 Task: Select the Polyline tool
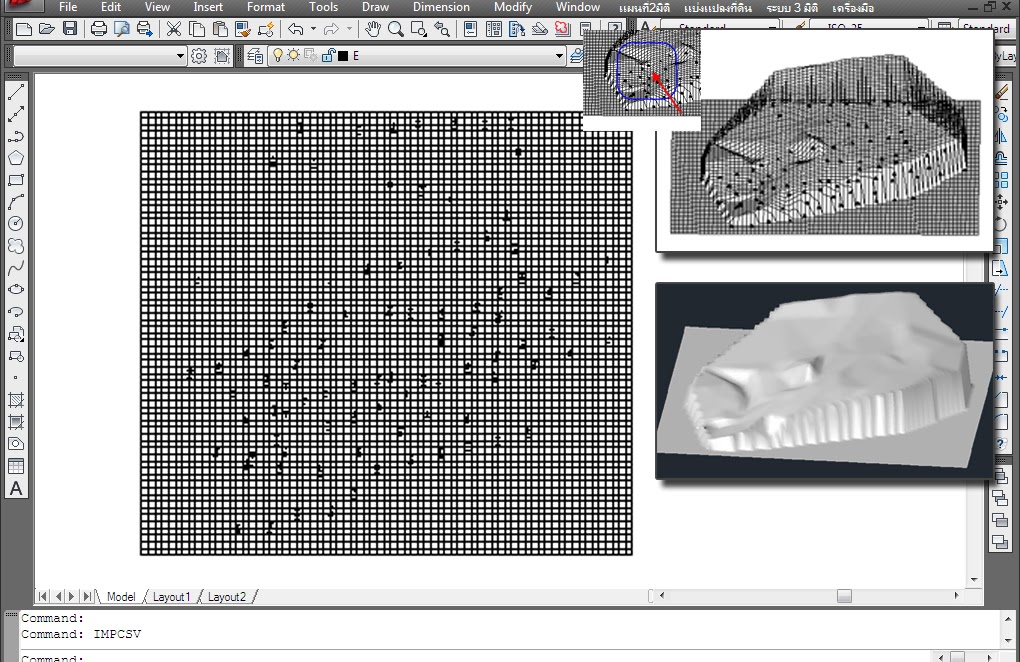click(x=16, y=136)
